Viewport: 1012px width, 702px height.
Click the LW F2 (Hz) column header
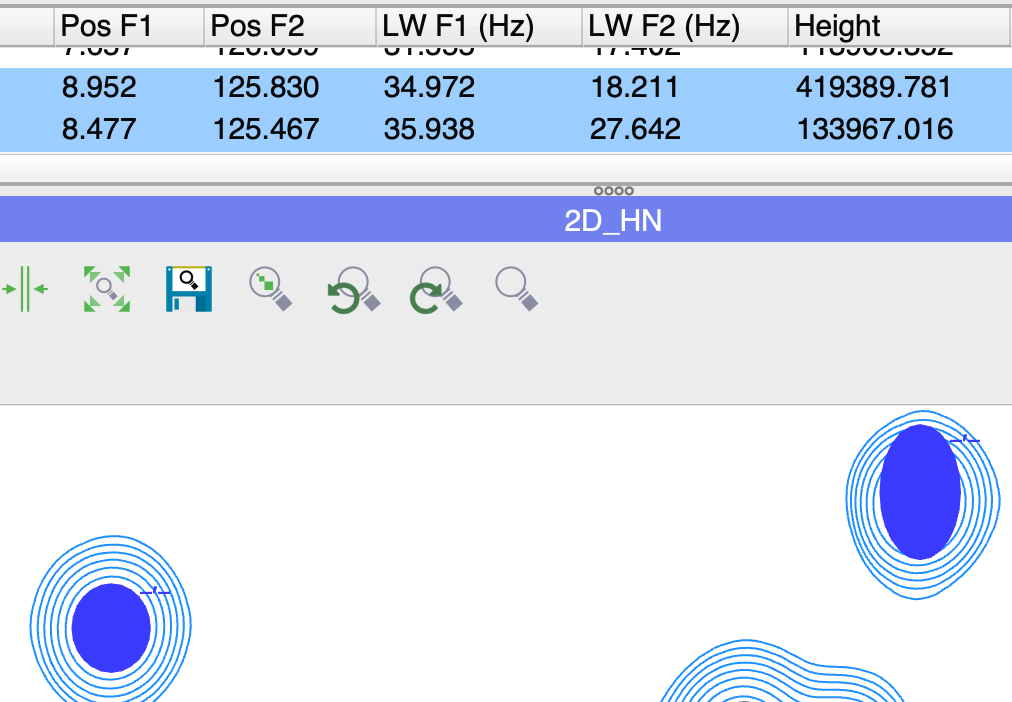coord(685,26)
